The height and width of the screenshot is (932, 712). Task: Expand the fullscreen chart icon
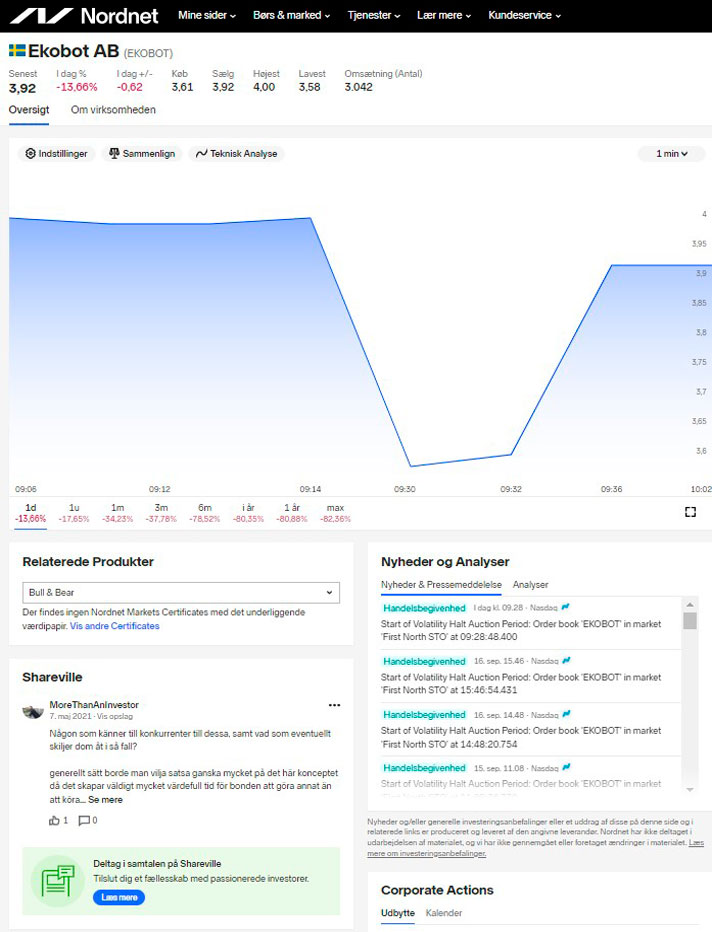(690, 512)
